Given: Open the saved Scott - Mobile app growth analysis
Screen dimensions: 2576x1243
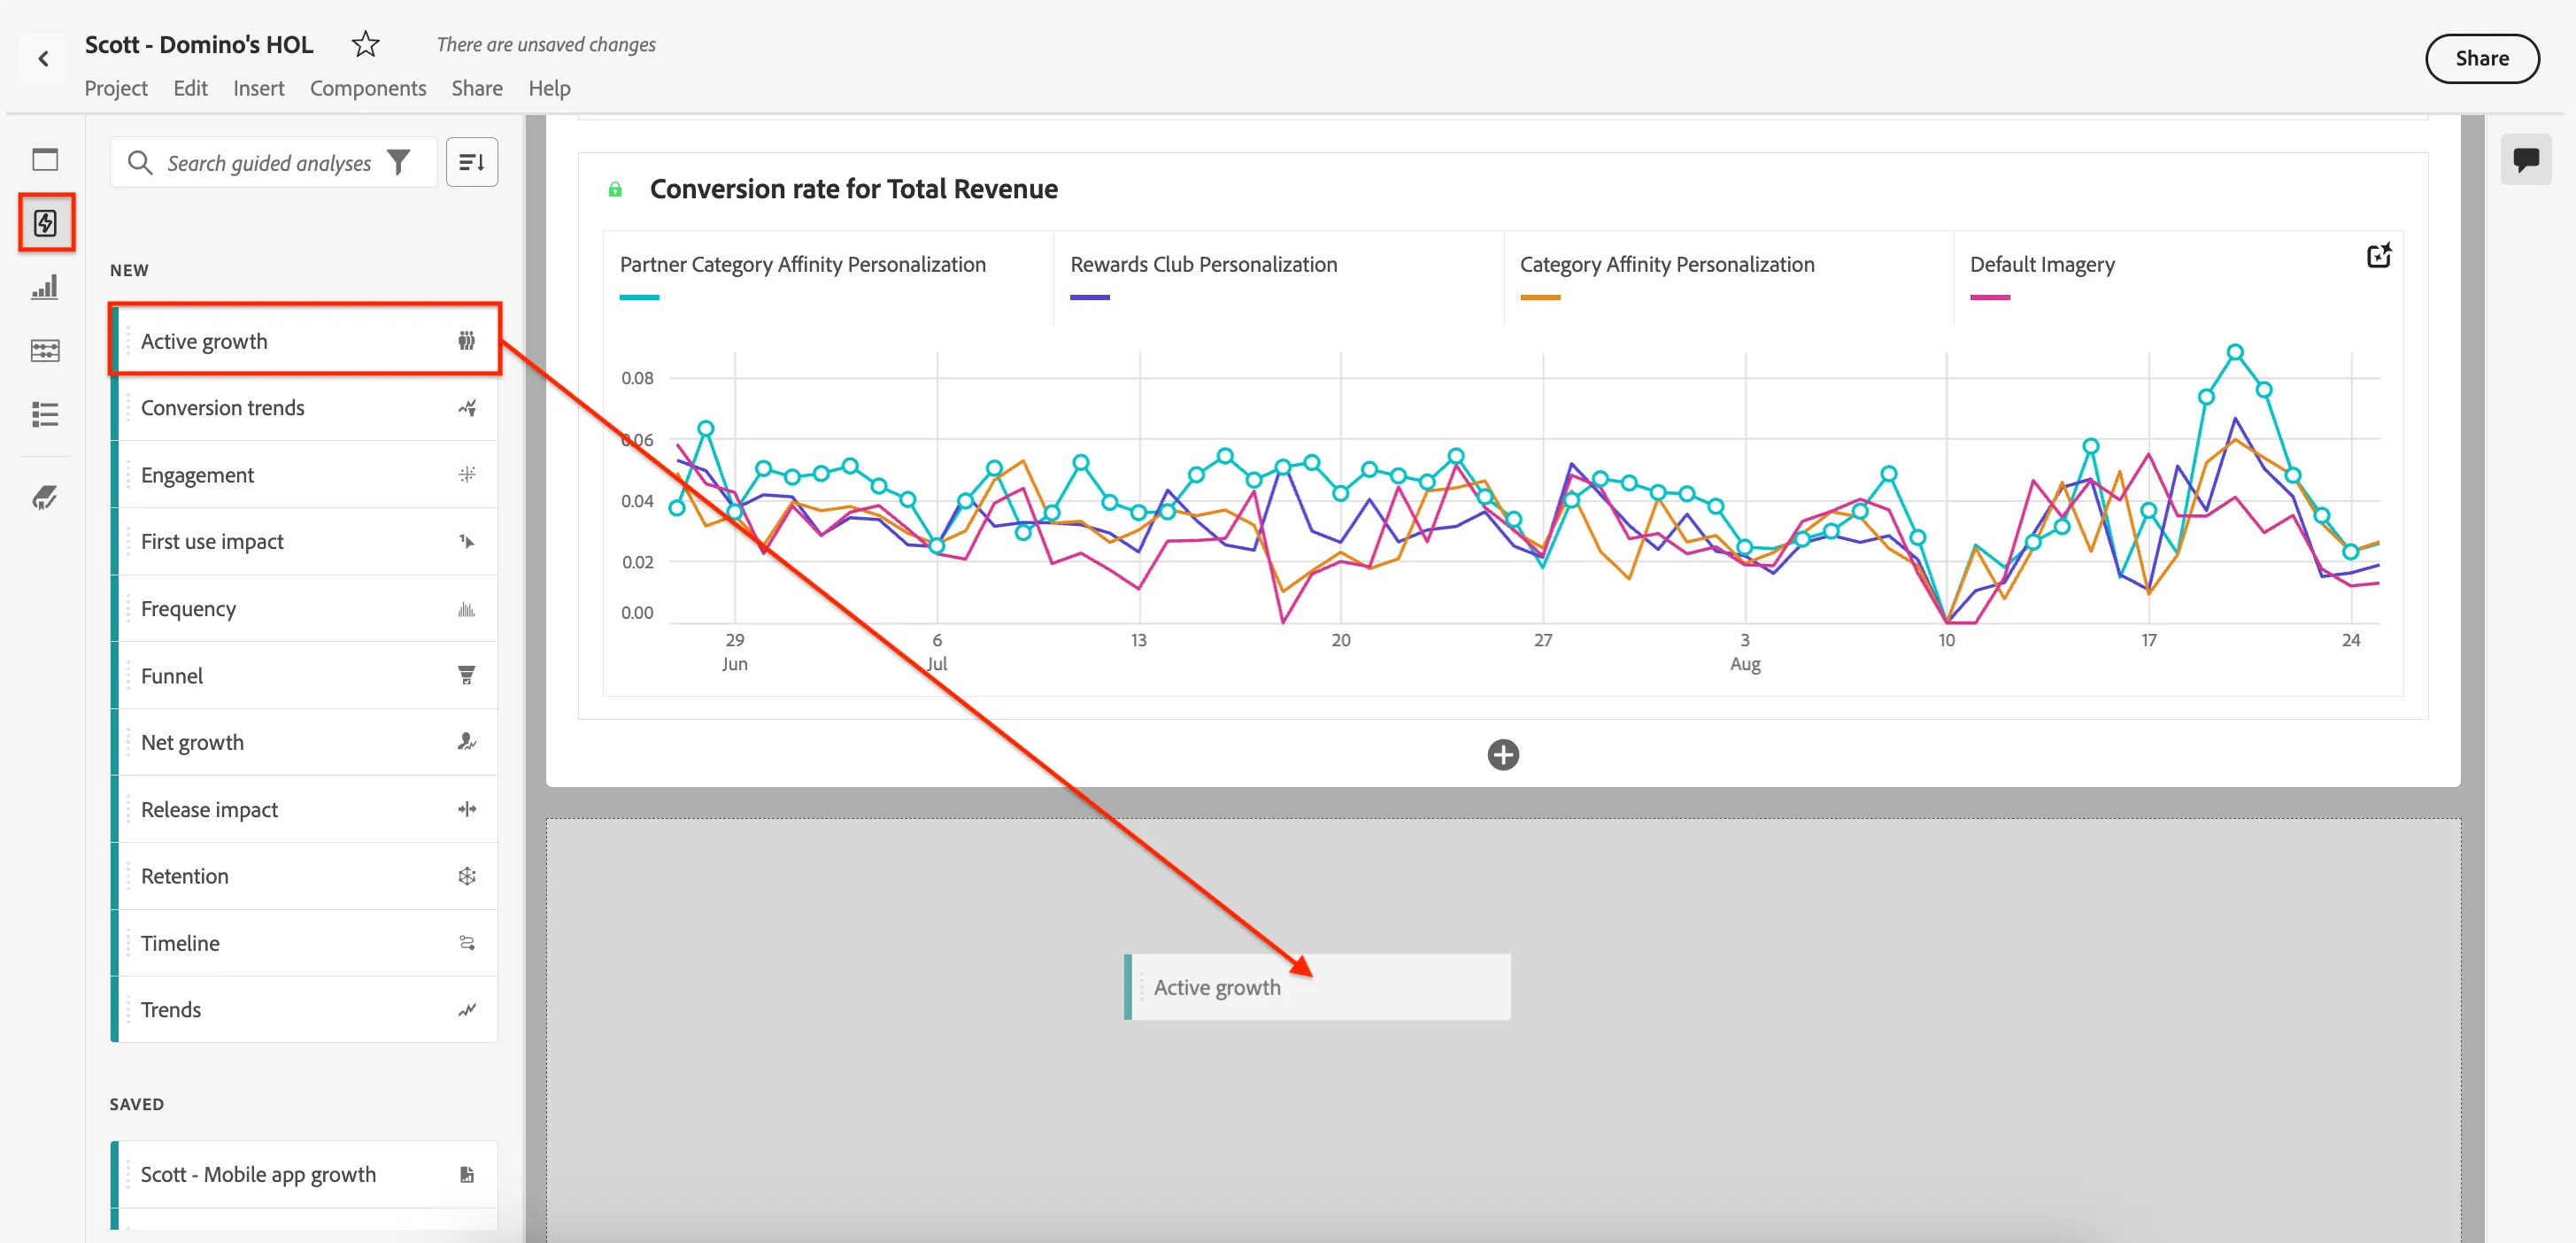Looking at the screenshot, I should (304, 1174).
